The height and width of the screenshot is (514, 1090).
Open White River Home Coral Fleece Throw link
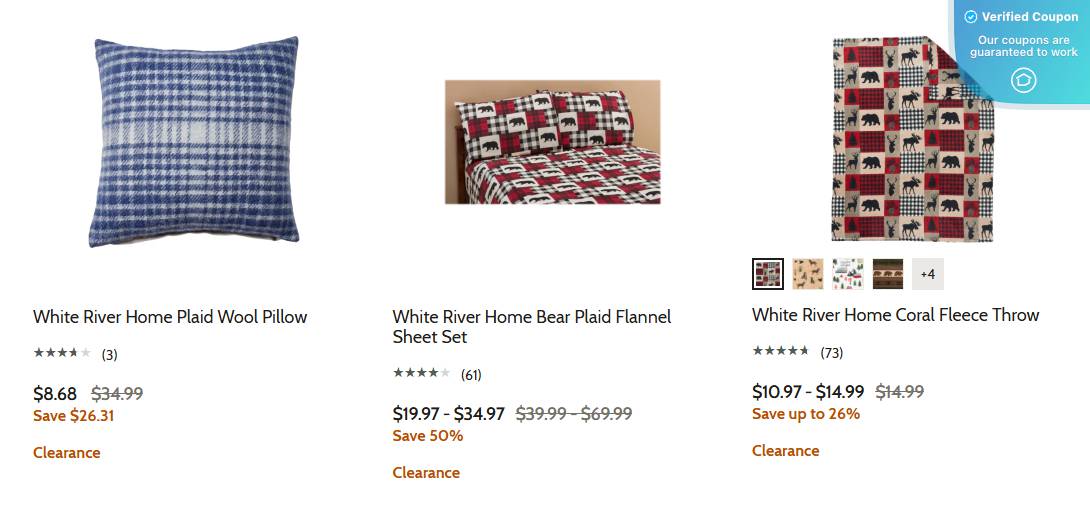coord(896,315)
